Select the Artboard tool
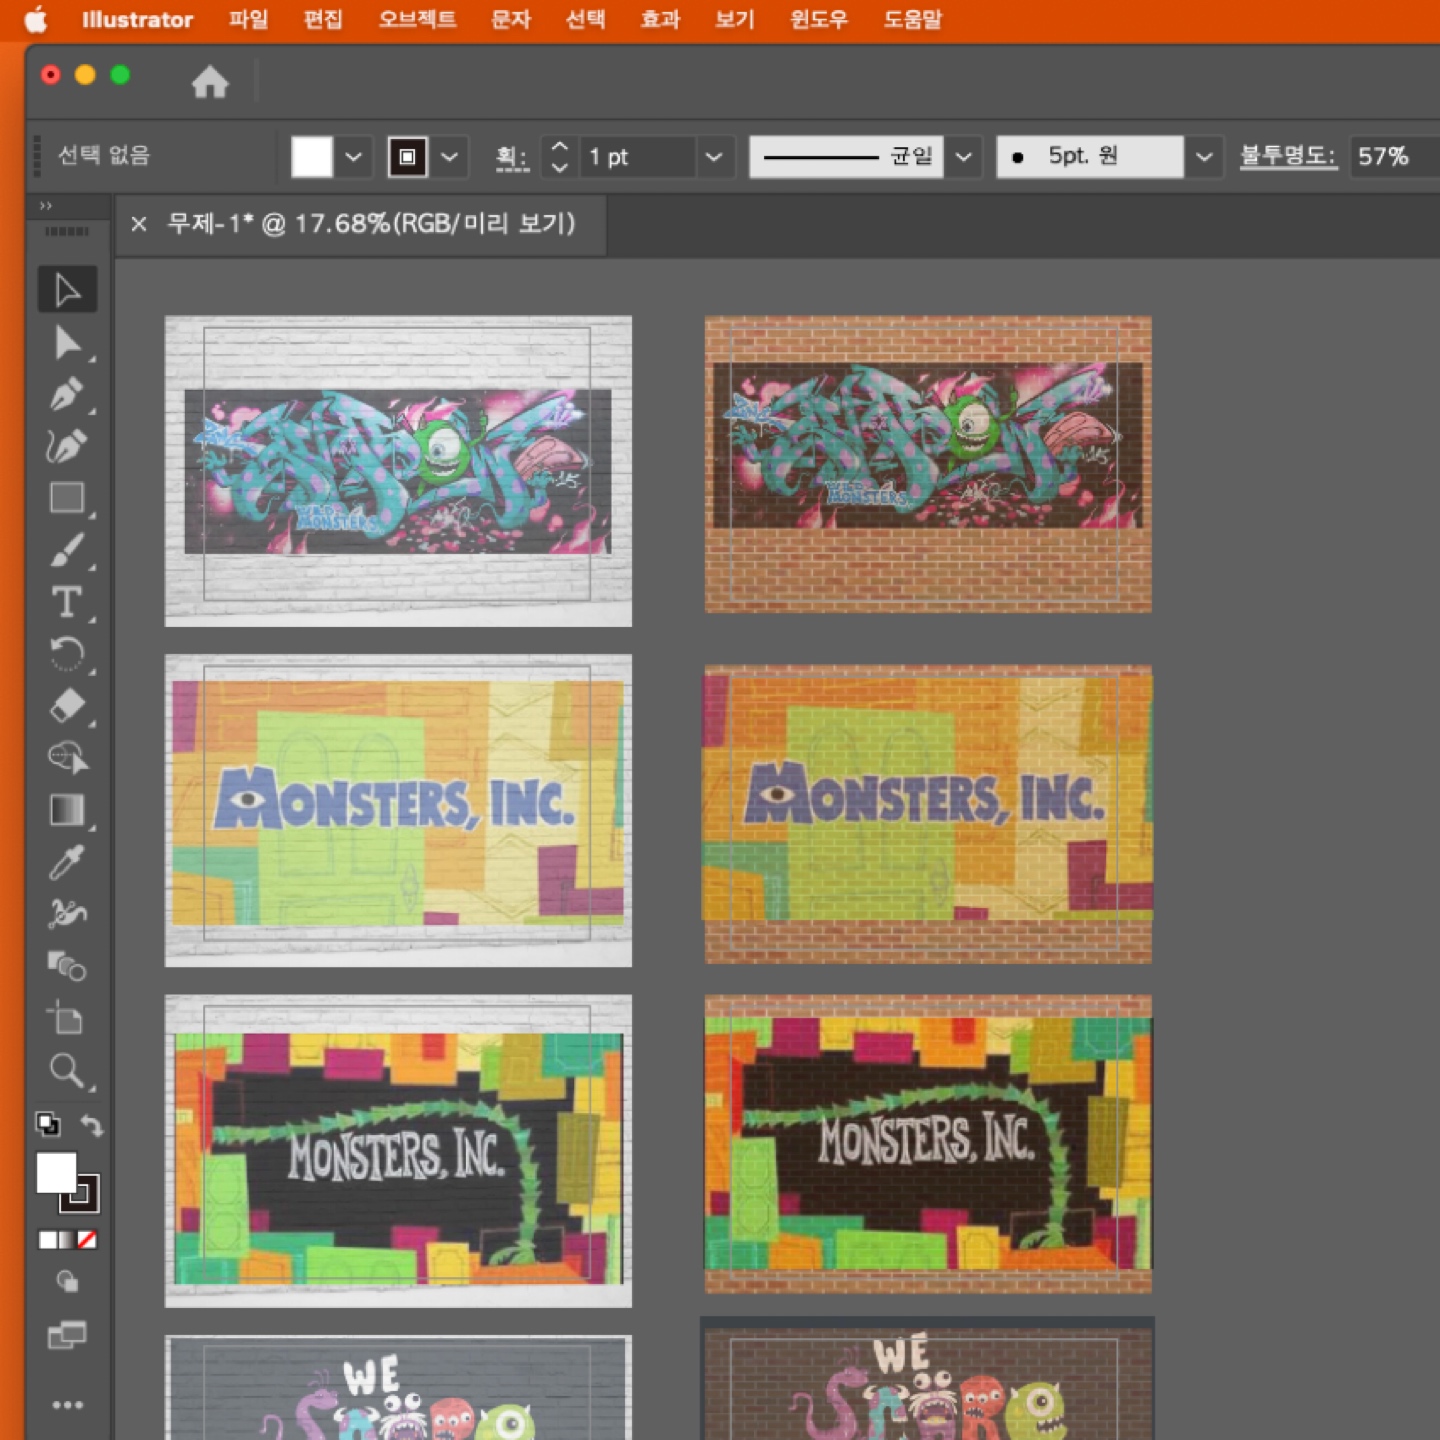Image resolution: width=1440 pixels, height=1440 pixels. (67, 1019)
